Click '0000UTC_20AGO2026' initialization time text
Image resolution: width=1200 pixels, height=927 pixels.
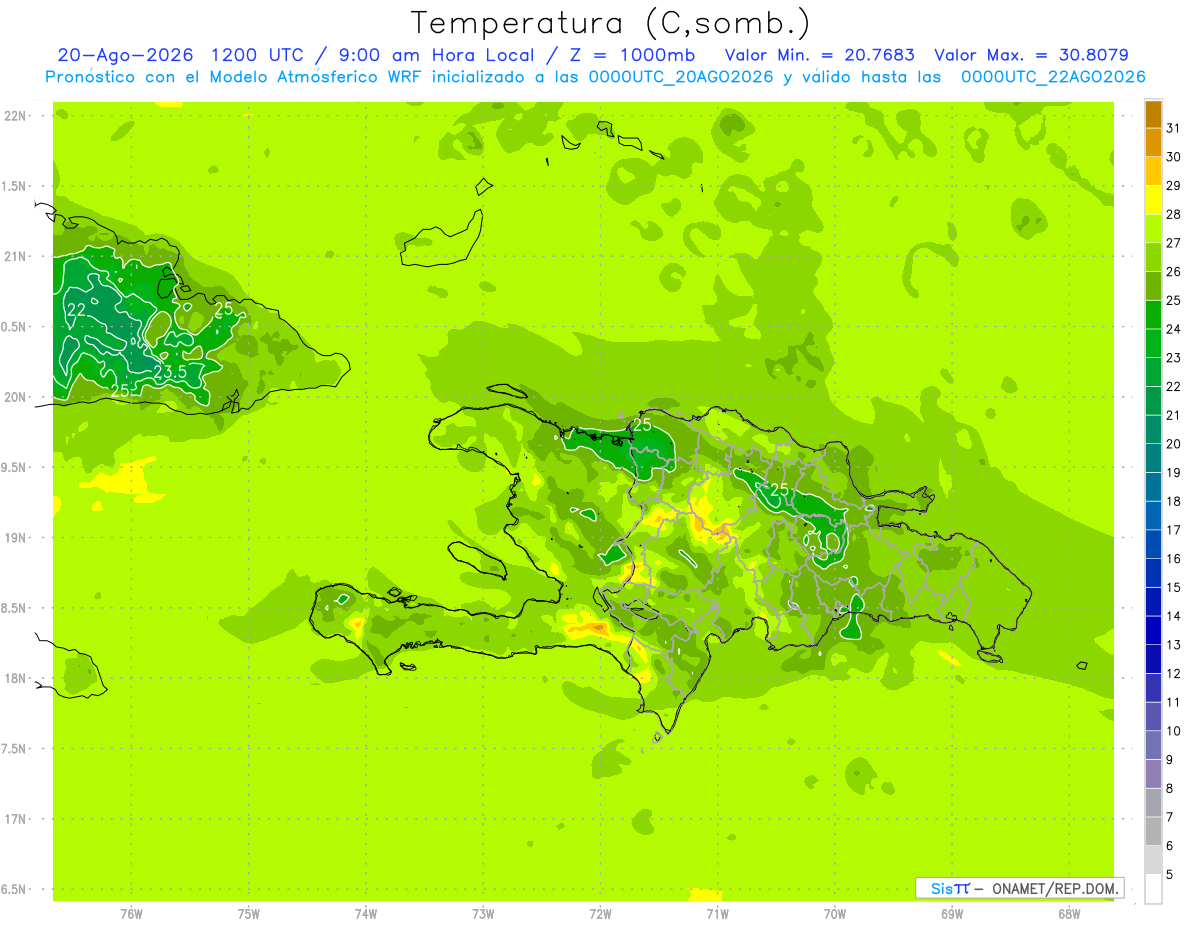pyautogui.click(x=681, y=77)
